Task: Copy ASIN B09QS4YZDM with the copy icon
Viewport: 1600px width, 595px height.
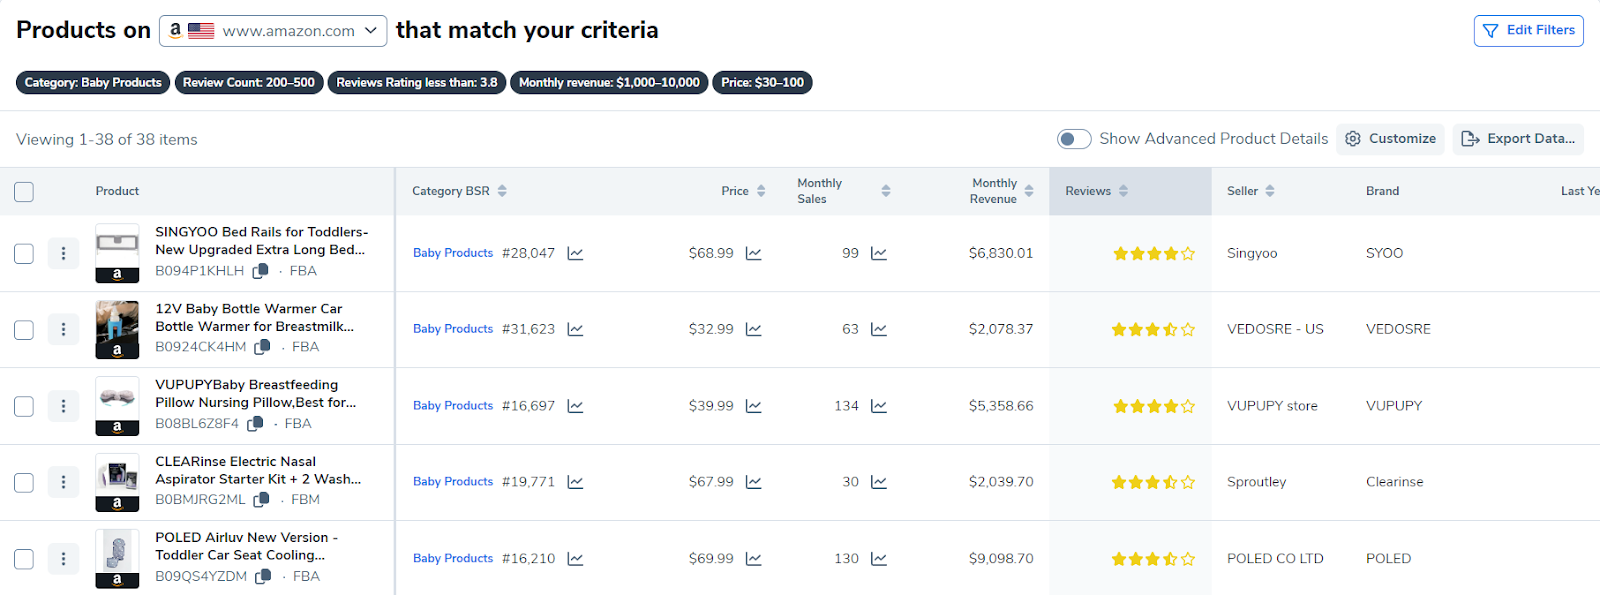Action: [264, 577]
